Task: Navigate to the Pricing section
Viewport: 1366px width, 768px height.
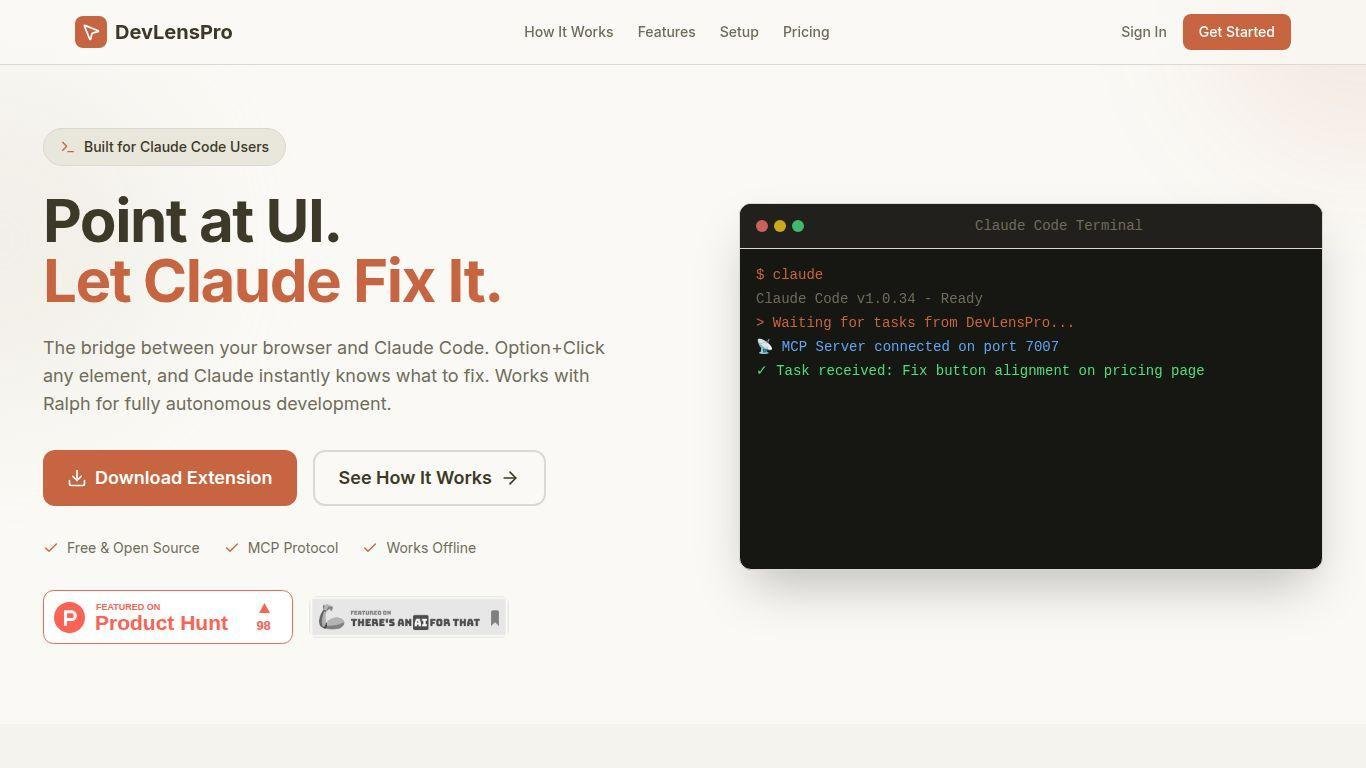Action: pyautogui.click(x=806, y=32)
